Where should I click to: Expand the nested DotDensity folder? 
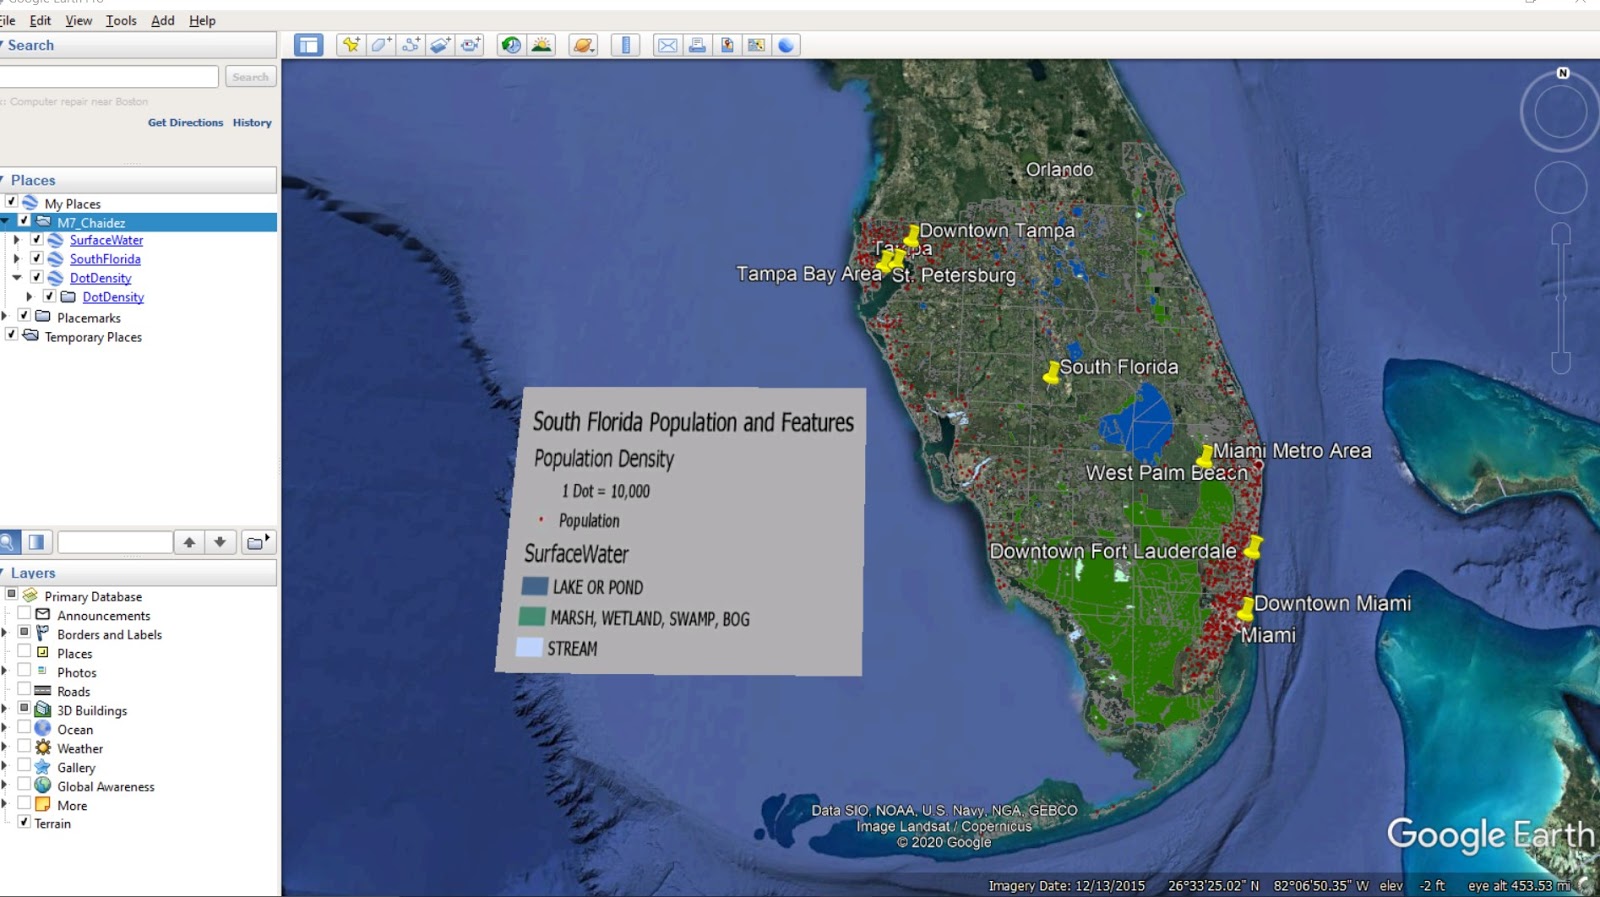click(29, 297)
